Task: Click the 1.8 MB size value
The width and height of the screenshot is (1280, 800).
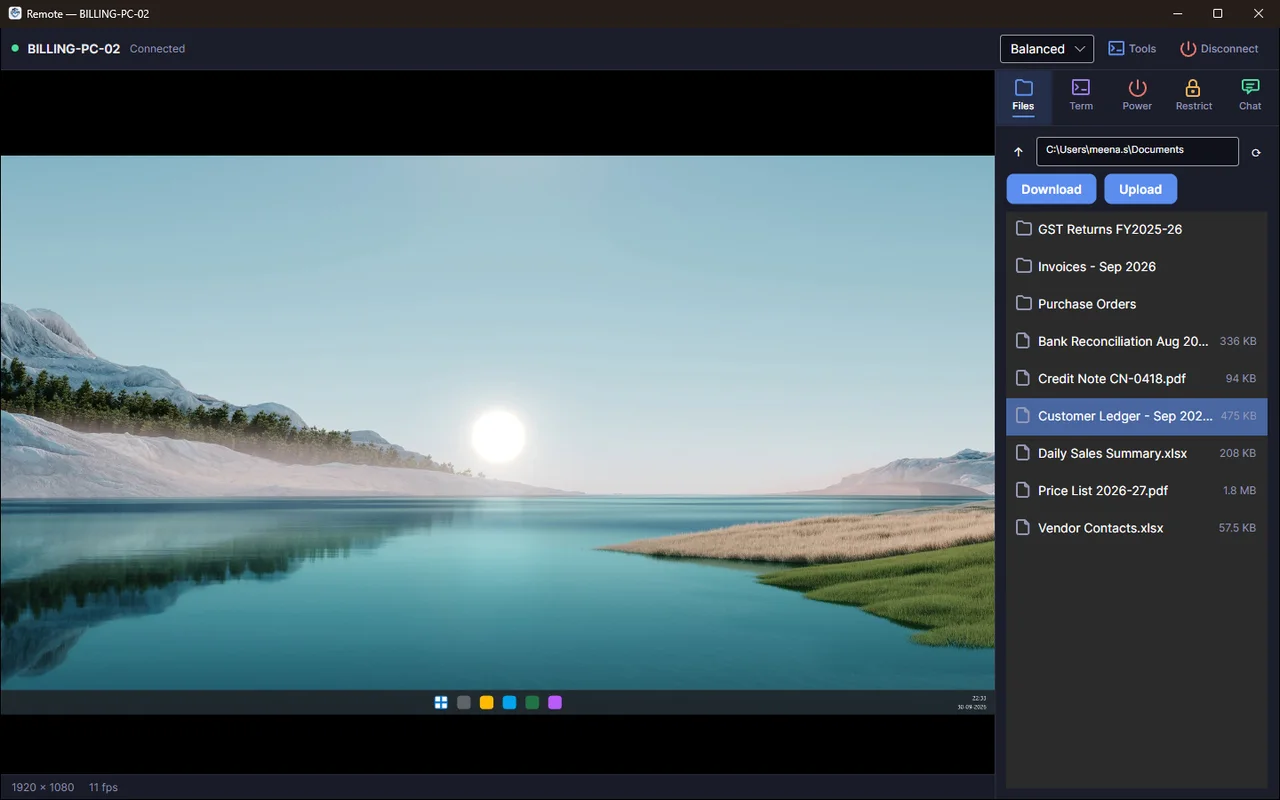Action: 1239,490
